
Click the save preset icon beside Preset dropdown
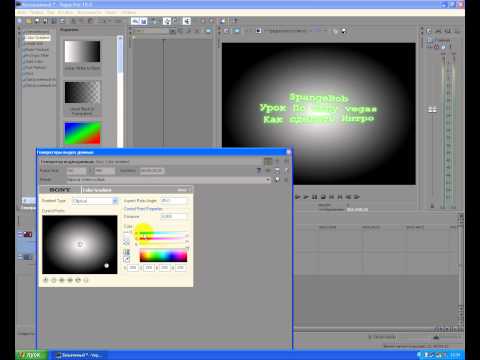click(277, 180)
